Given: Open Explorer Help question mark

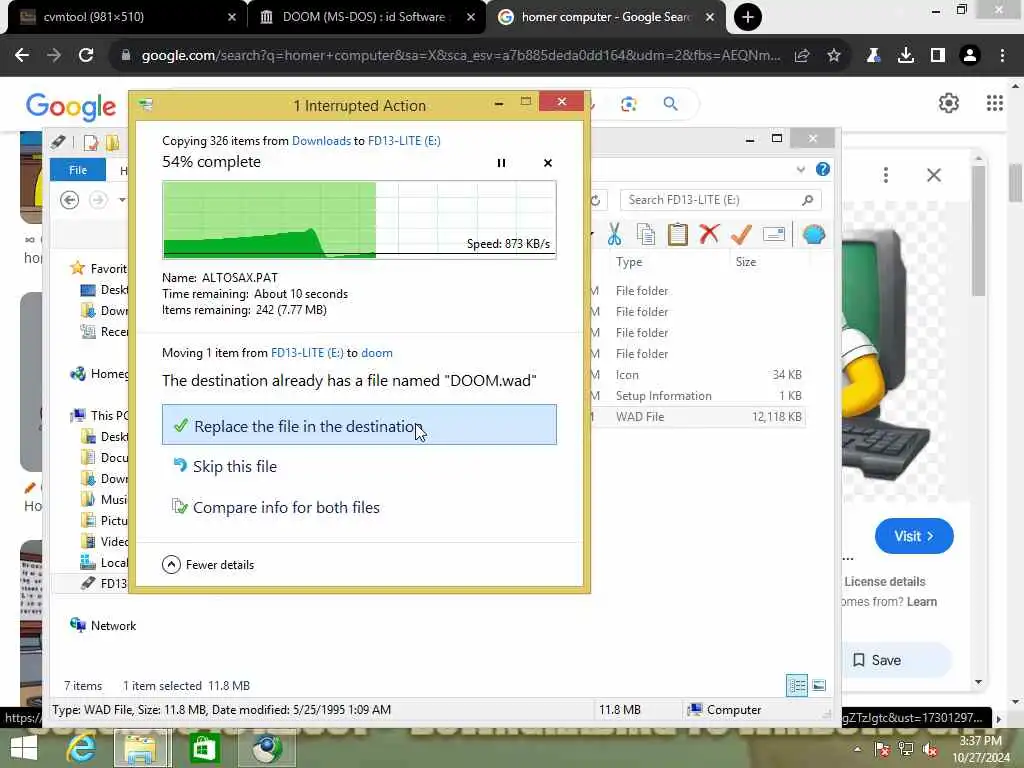Looking at the screenshot, I should point(823,170).
